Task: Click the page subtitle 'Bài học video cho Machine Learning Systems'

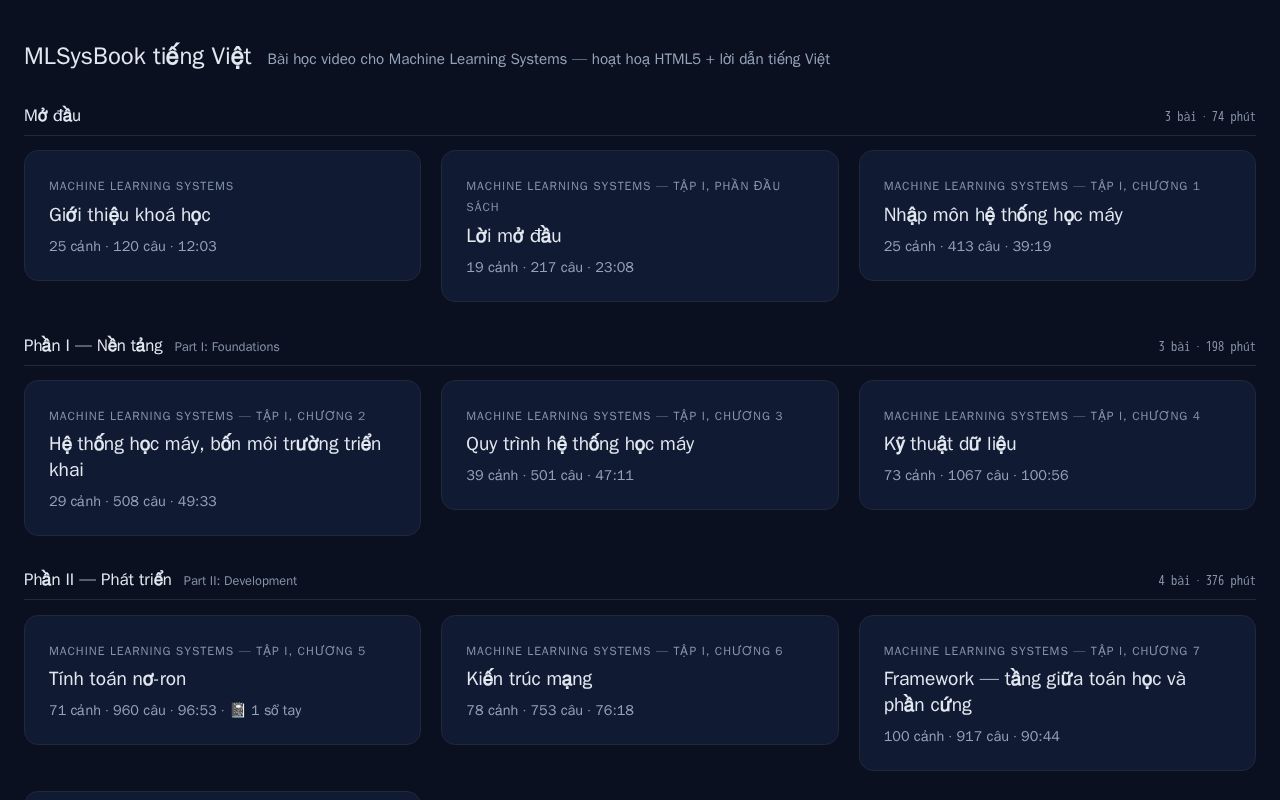Action: coord(417,59)
